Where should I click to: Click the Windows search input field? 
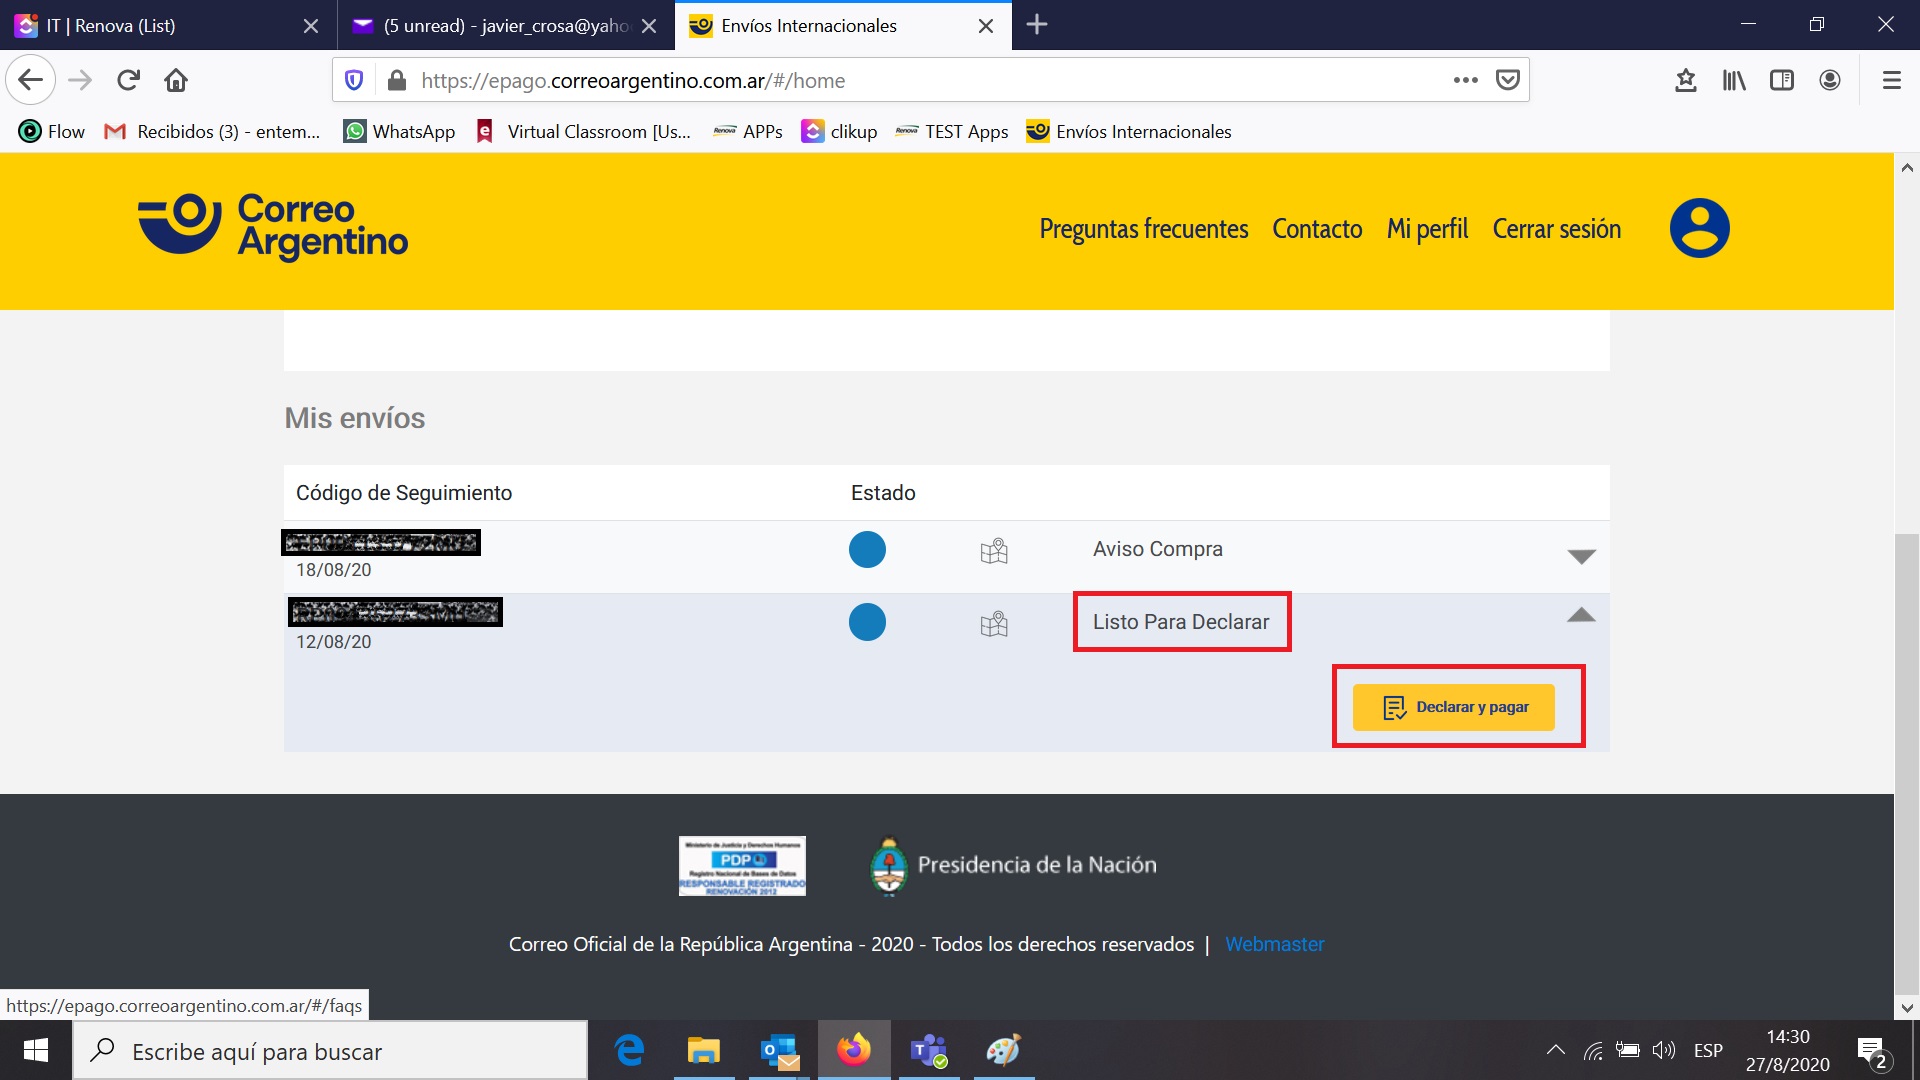click(330, 1050)
